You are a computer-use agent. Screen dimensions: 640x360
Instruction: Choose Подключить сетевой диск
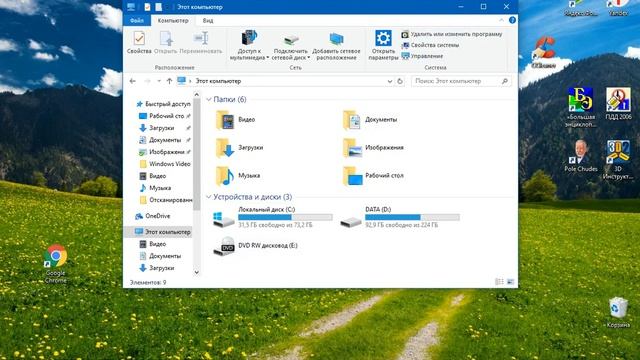pyautogui.click(x=291, y=46)
